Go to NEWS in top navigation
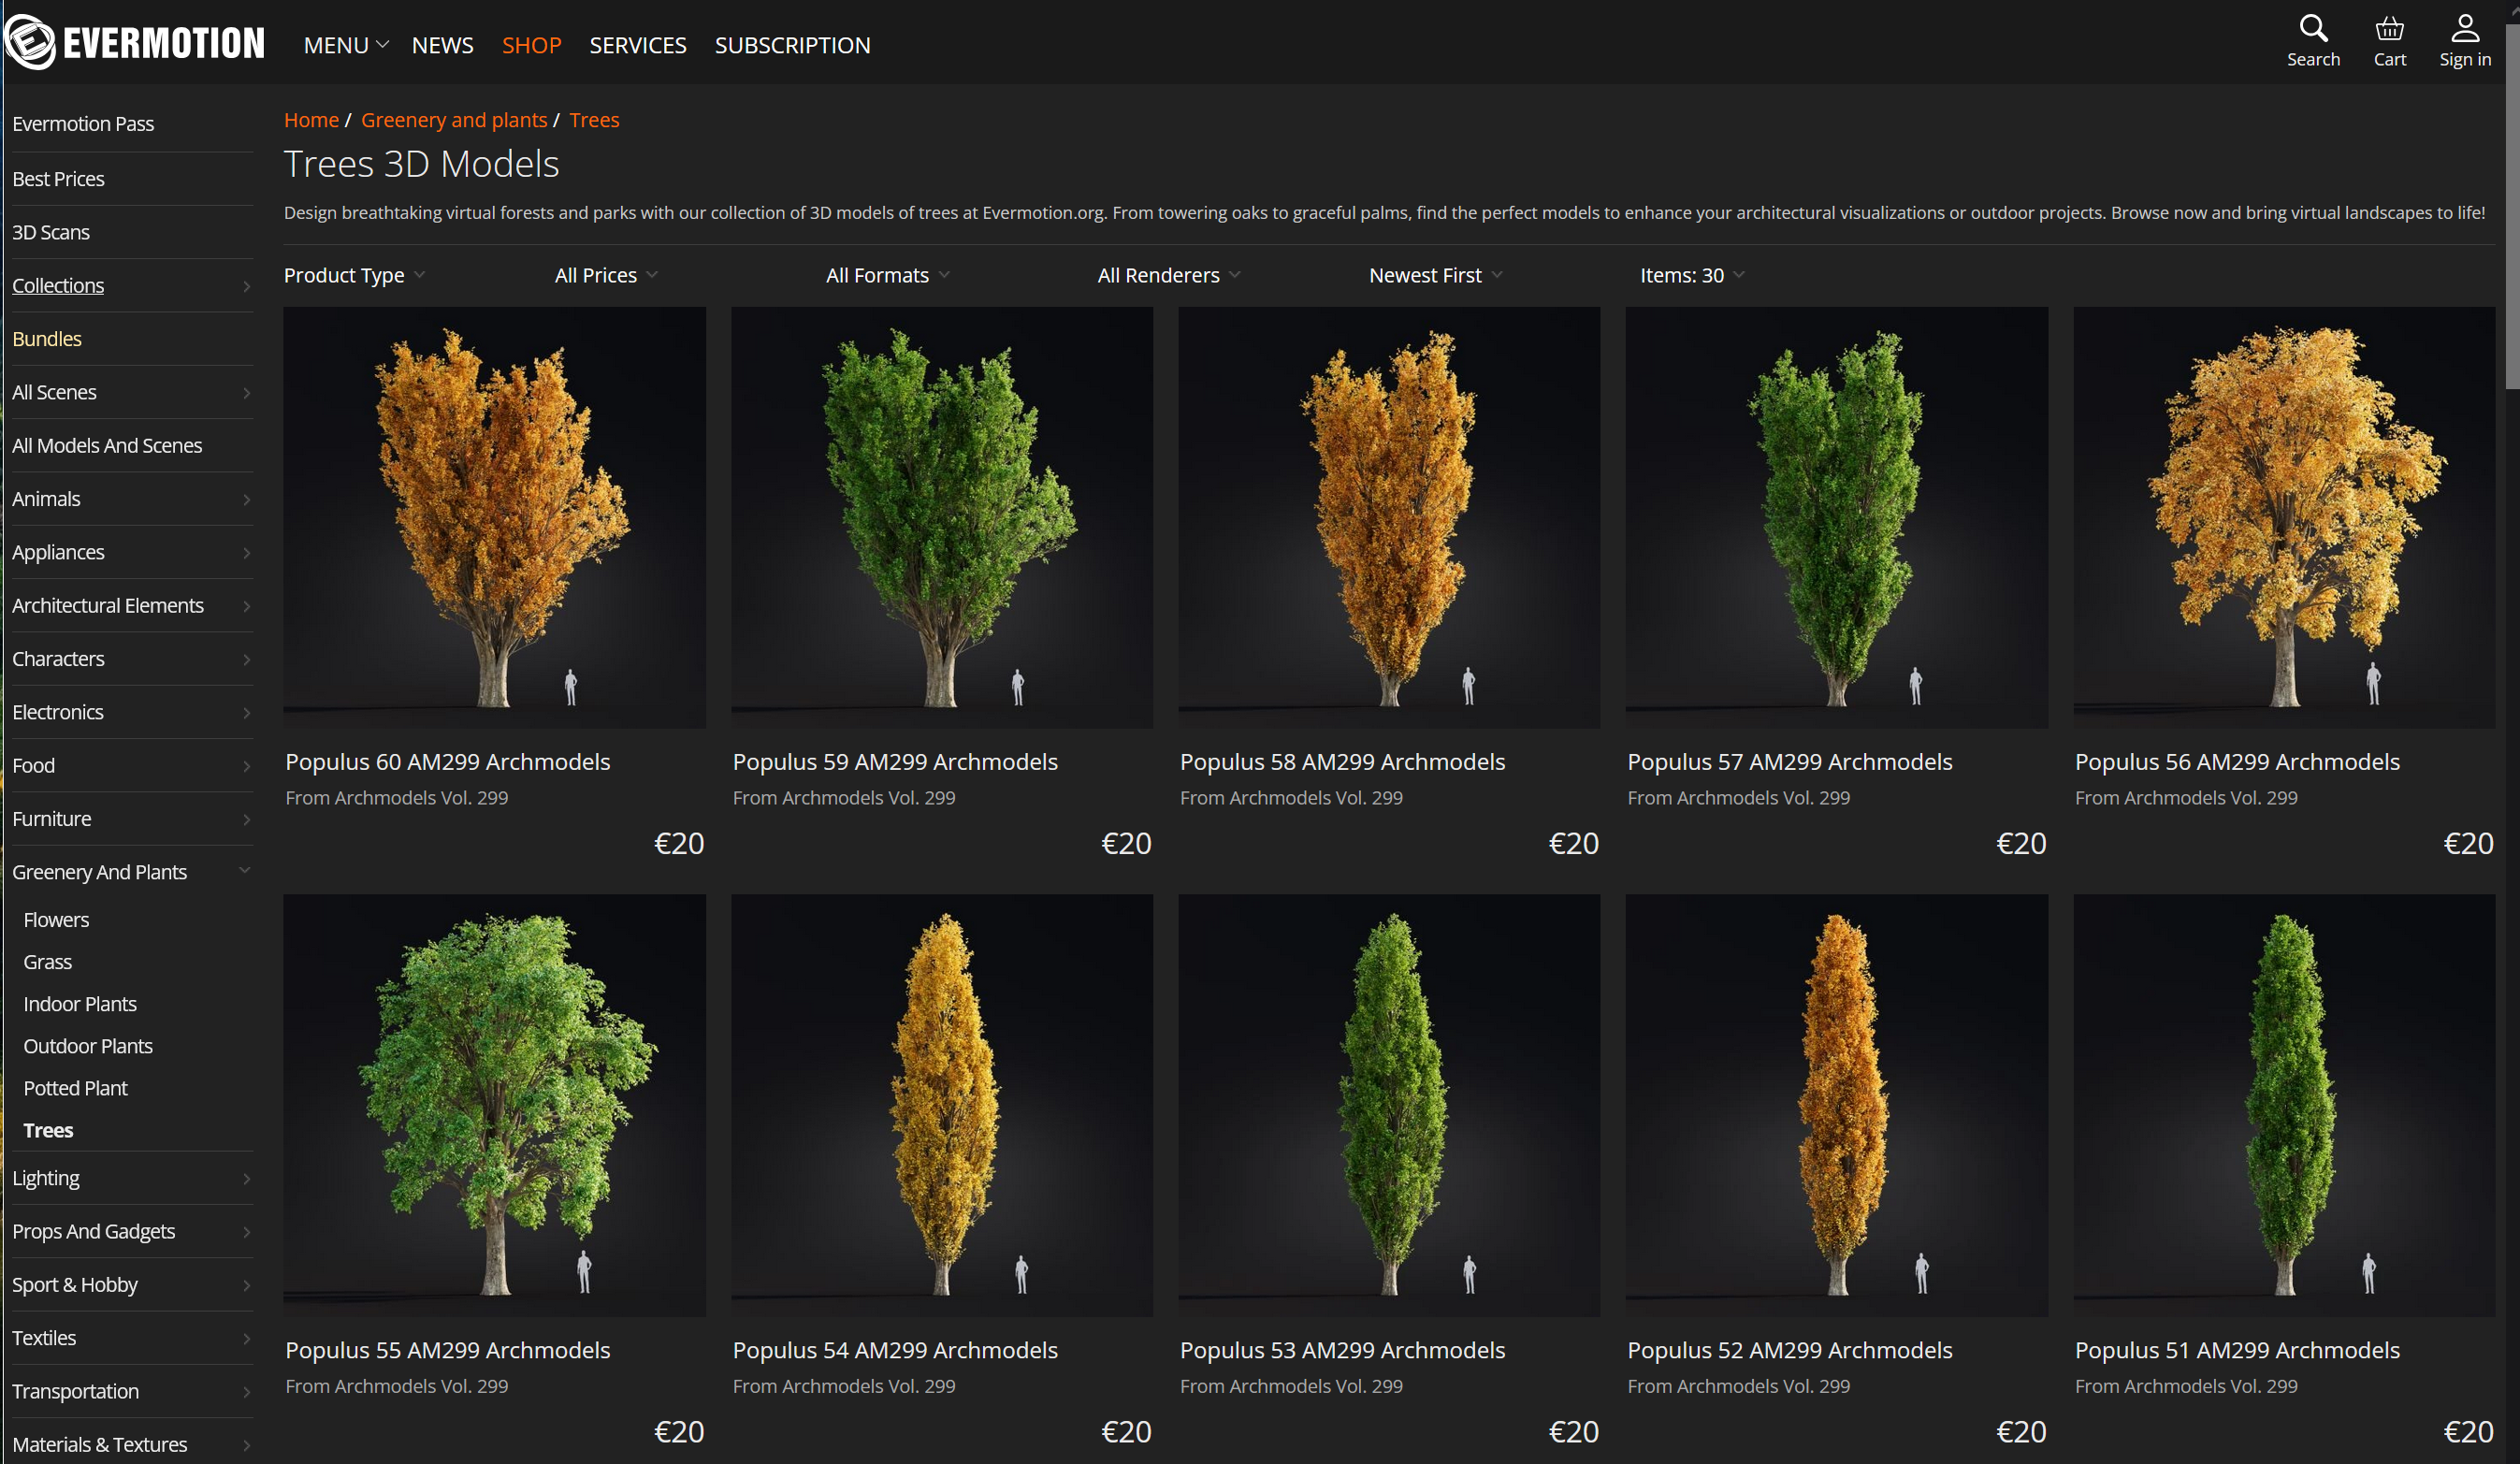This screenshot has height=1464, width=2520. (x=443, y=45)
